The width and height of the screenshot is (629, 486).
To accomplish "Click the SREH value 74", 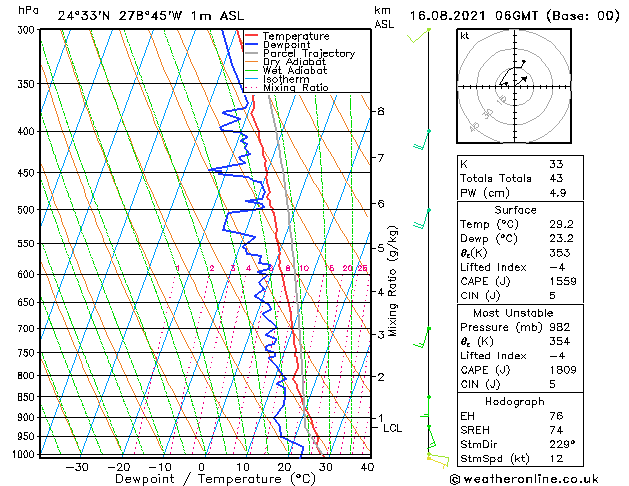I will point(556,430).
